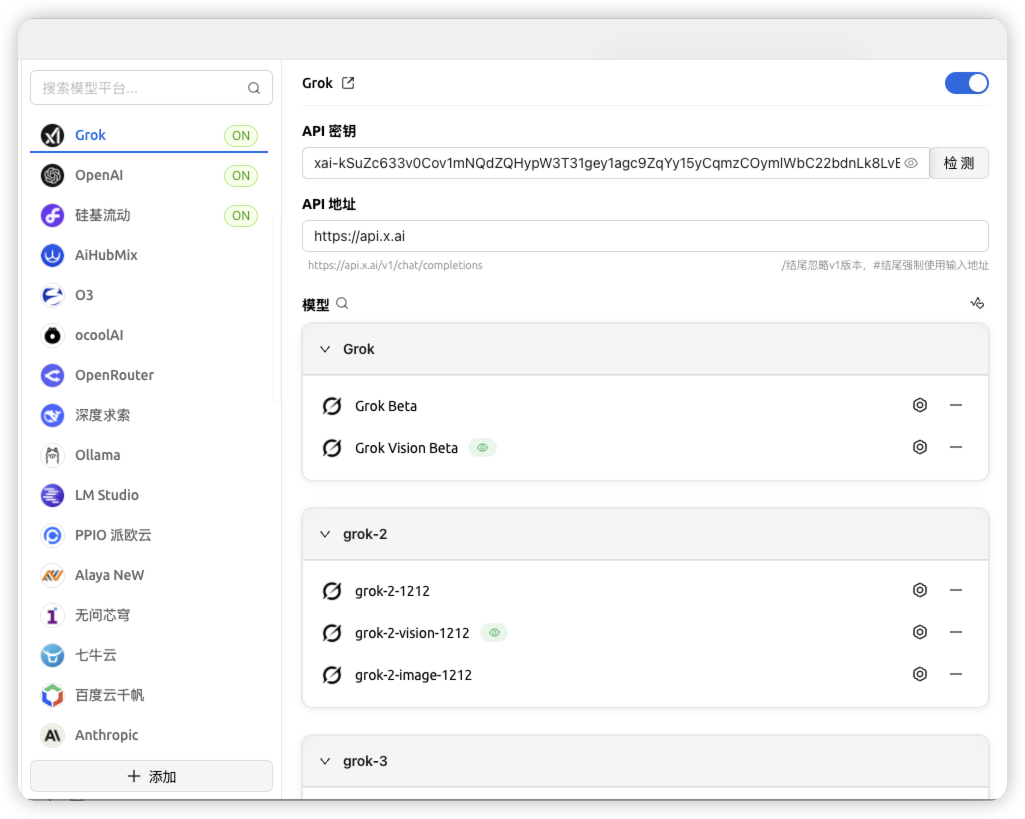This screenshot has height=819, width=1025.
Task: Click the Grok Beta model name
Action: click(x=386, y=406)
